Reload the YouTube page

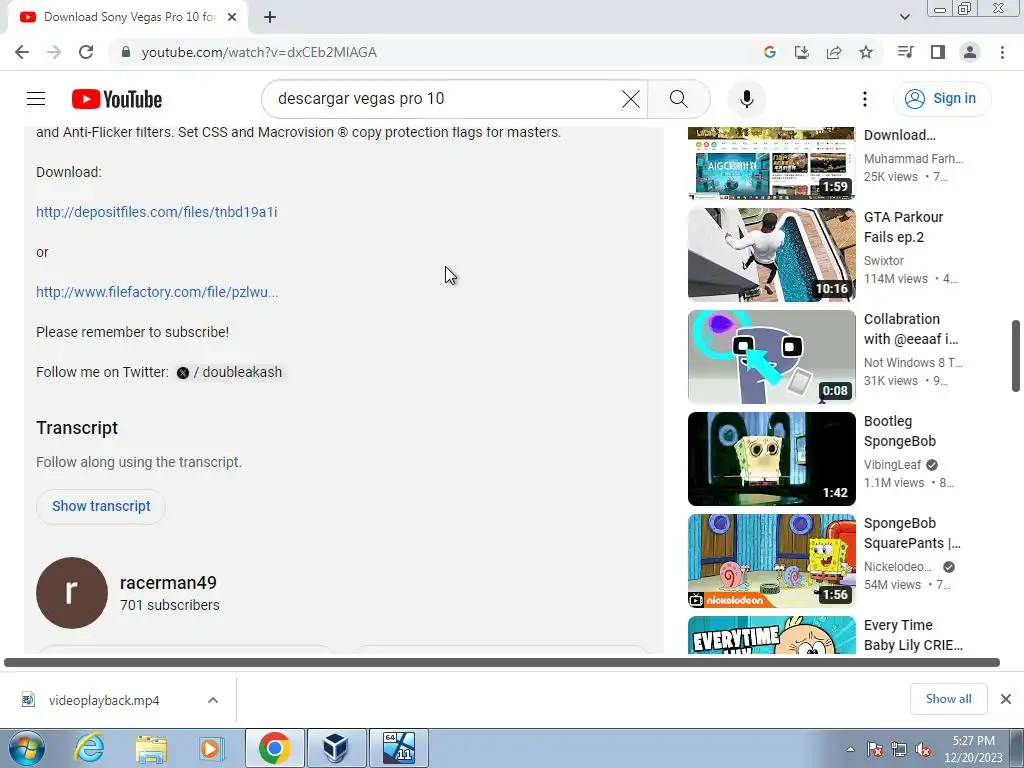click(x=86, y=52)
